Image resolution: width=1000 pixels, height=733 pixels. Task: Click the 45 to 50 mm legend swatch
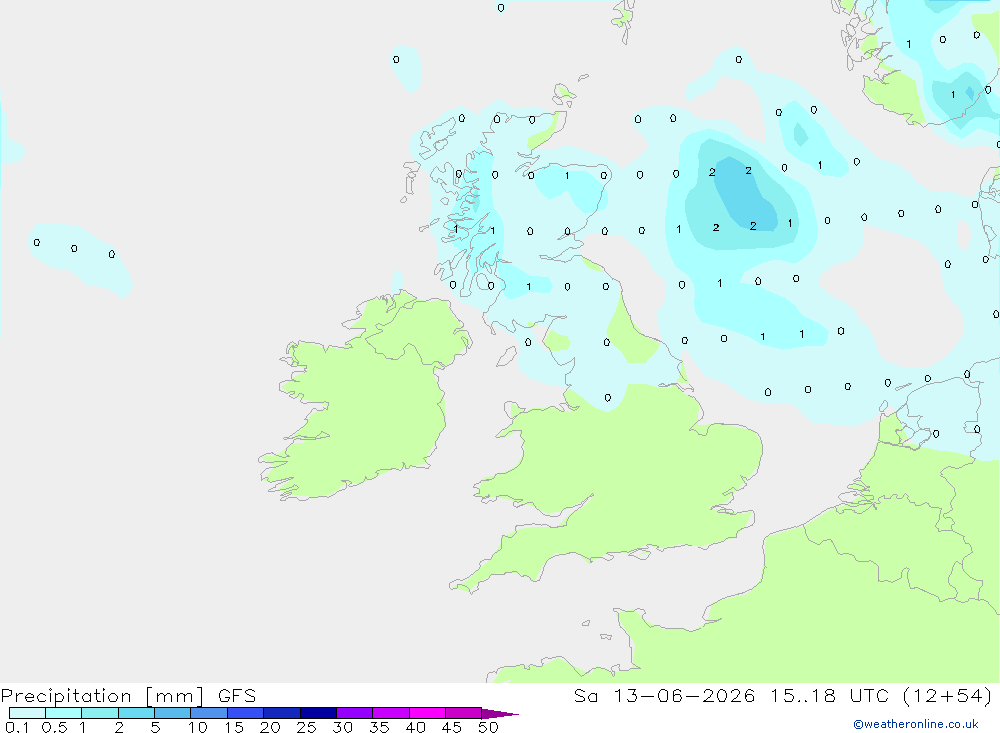[464, 713]
